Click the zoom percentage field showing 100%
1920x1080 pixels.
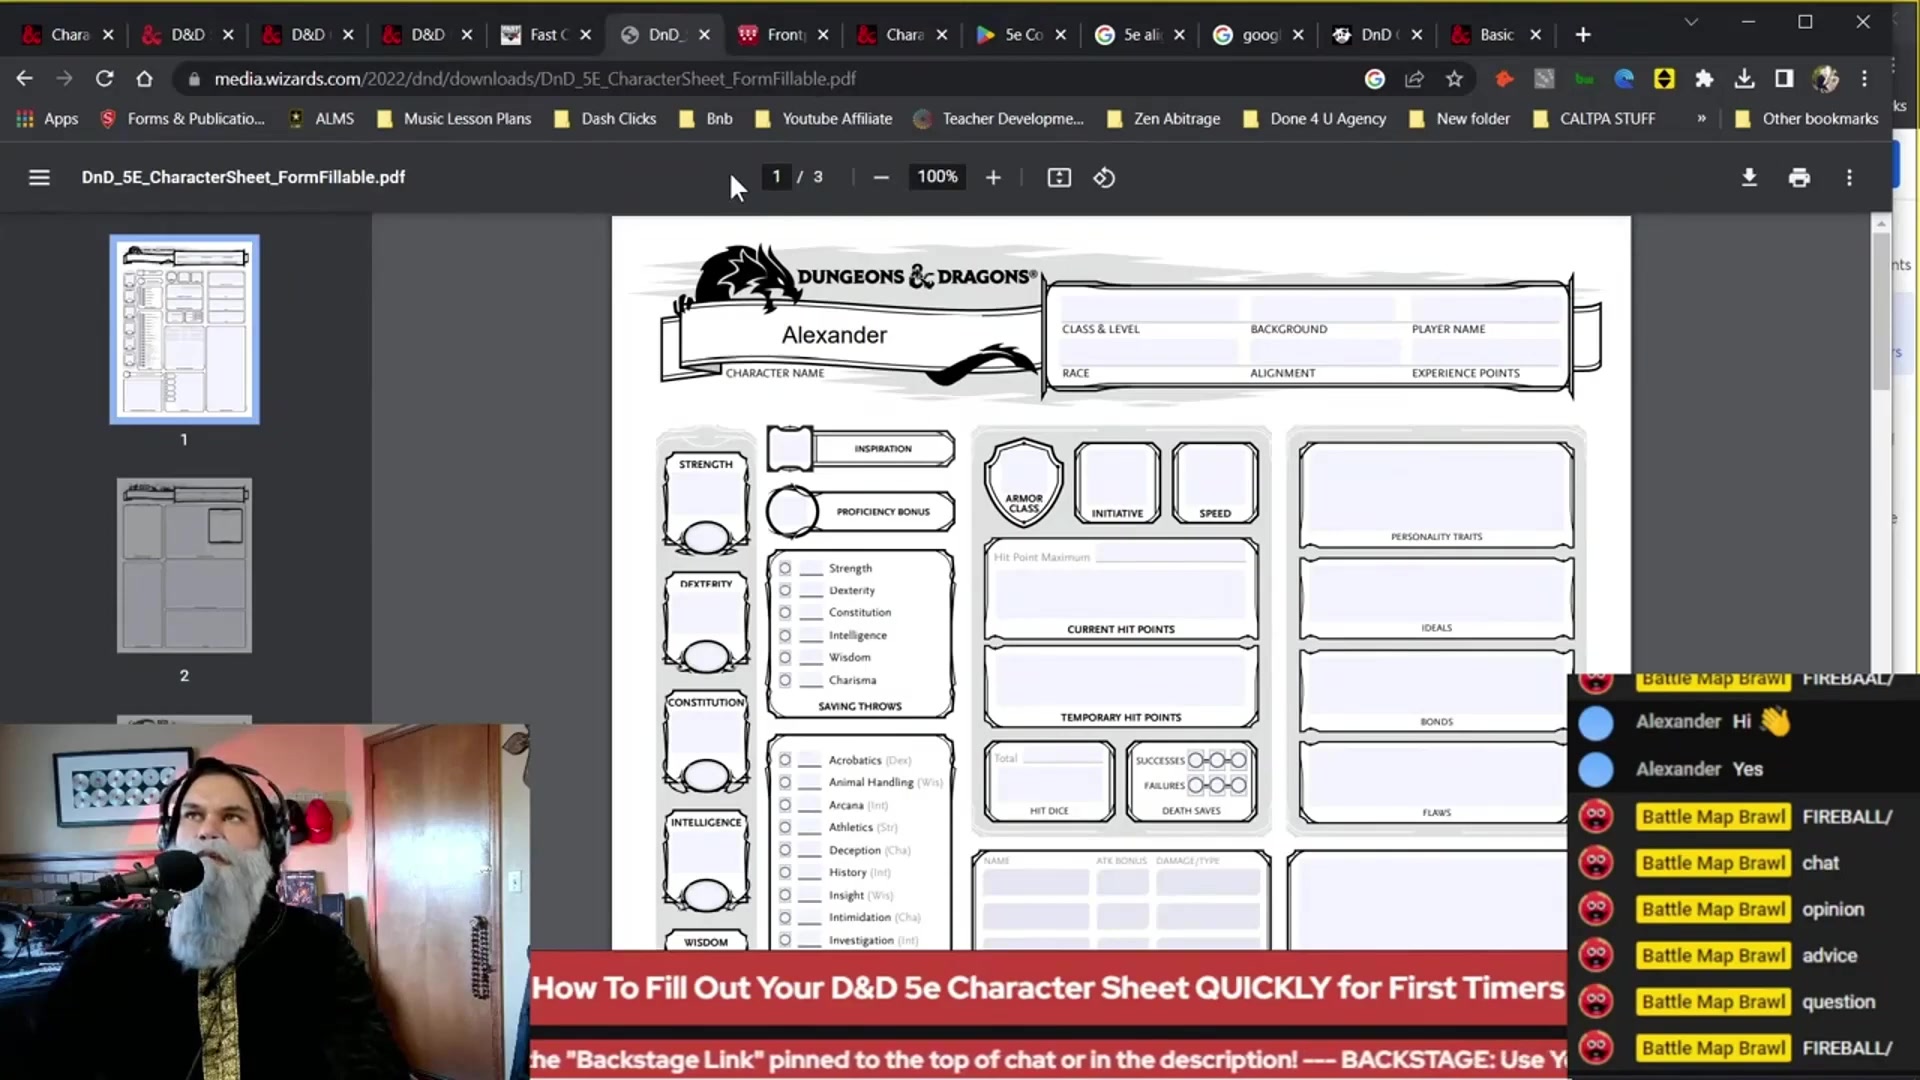tap(937, 177)
